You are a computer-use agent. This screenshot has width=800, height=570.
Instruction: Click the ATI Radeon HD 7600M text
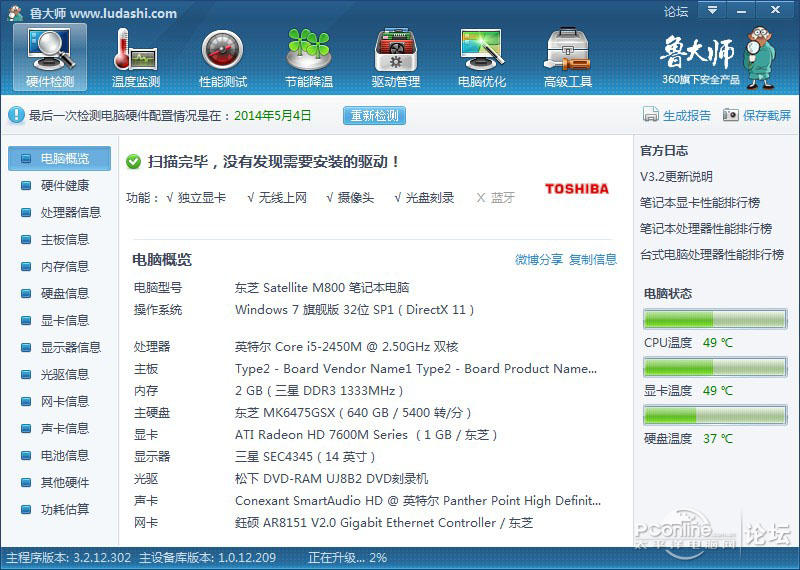[x=366, y=435]
